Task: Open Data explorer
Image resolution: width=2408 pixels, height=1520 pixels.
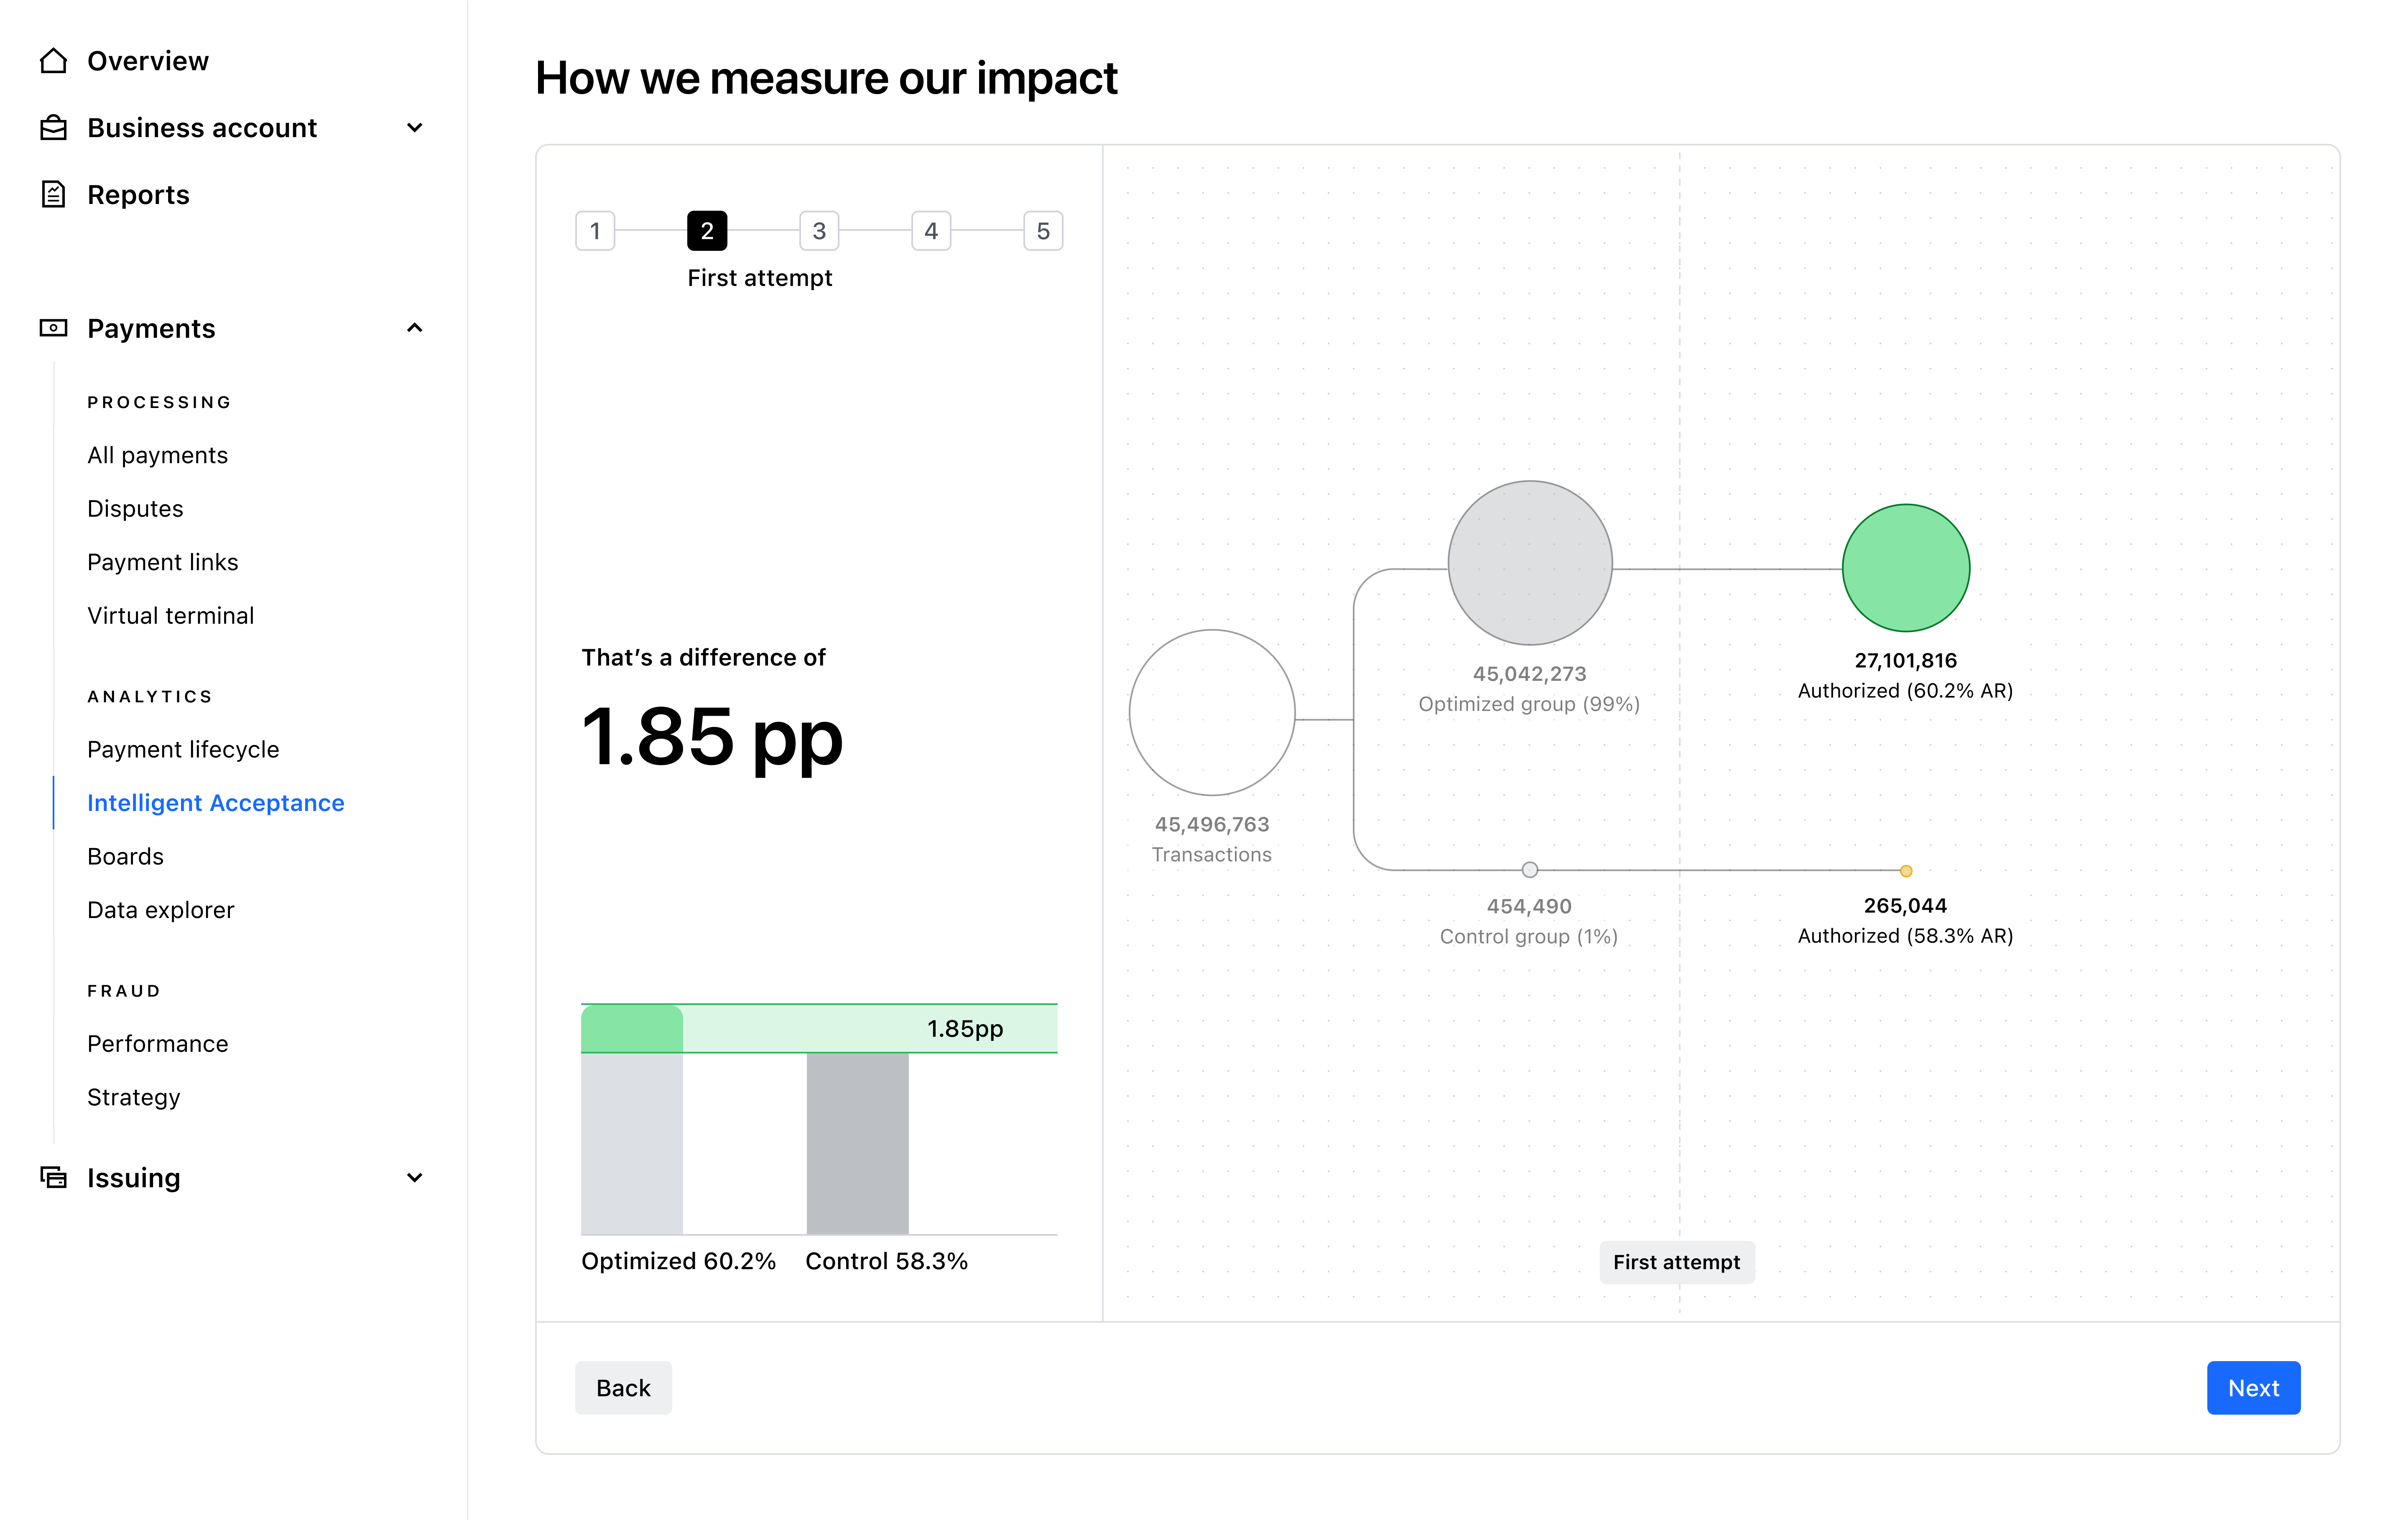Action: pos(161,910)
